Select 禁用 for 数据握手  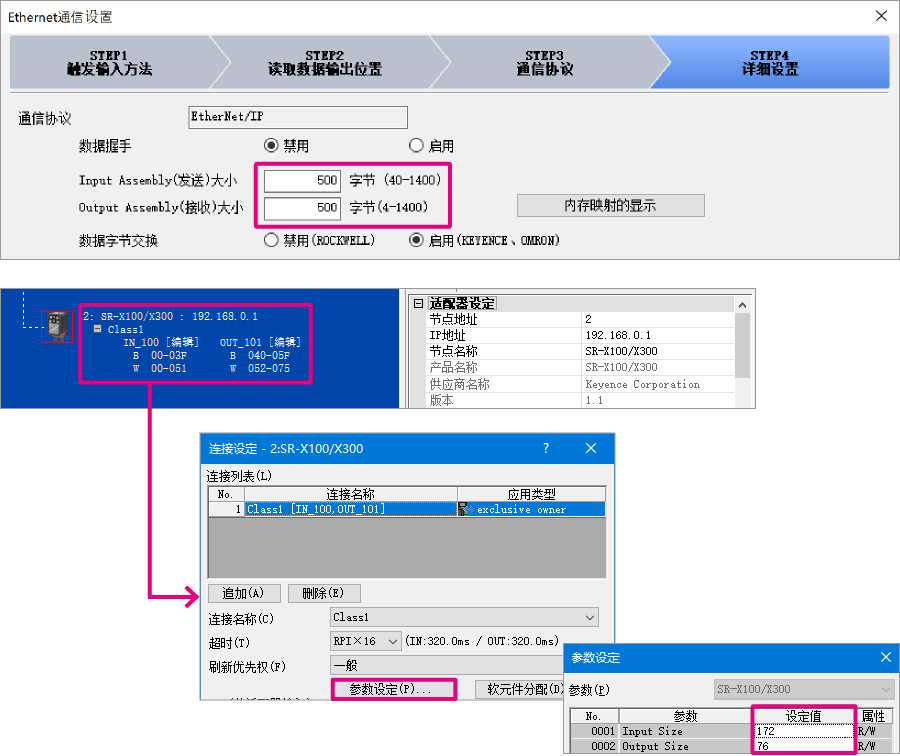click(271, 146)
